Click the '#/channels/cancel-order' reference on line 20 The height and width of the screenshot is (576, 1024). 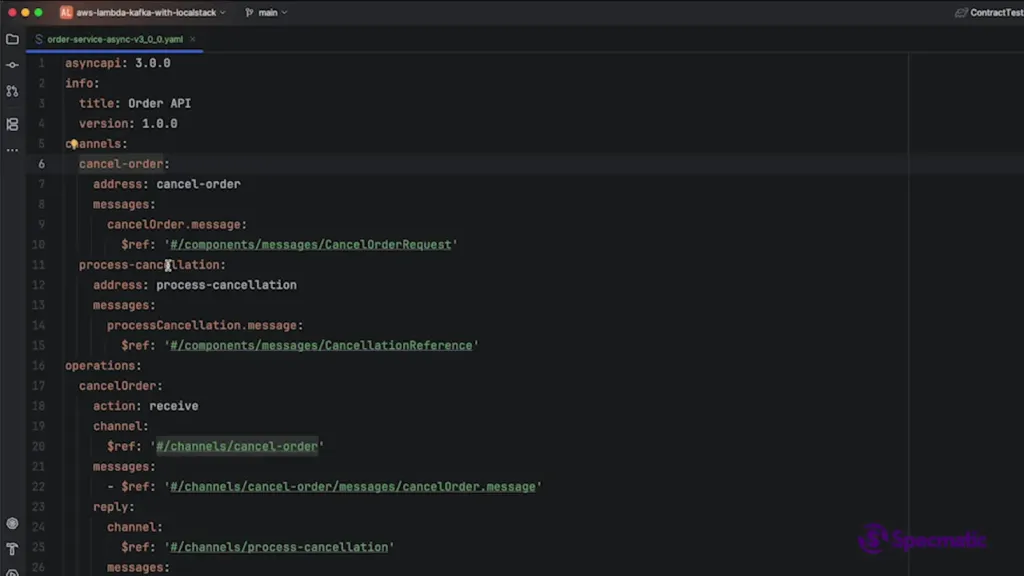tap(237, 447)
